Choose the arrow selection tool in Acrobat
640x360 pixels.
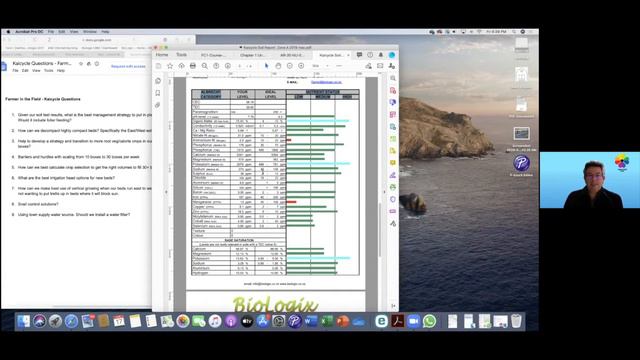pyautogui.click(x=267, y=66)
